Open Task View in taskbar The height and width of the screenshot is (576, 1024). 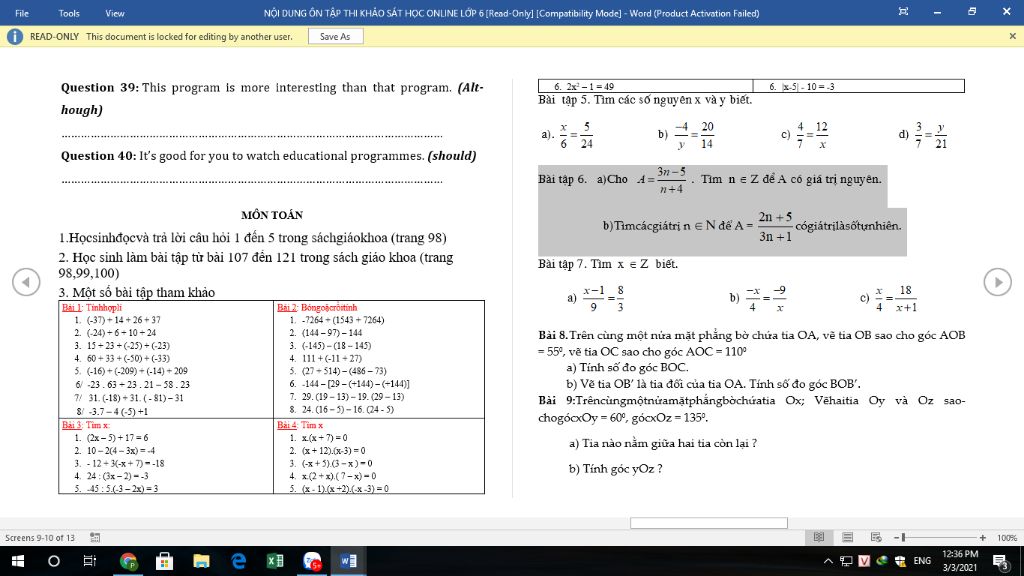tap(89, 561)
